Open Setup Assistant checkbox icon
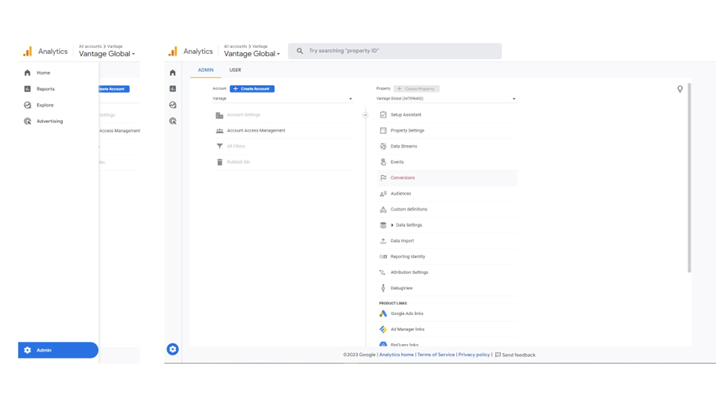Image resolution: width=717 pixels, height=405 pixels. (x=383, y=115)
